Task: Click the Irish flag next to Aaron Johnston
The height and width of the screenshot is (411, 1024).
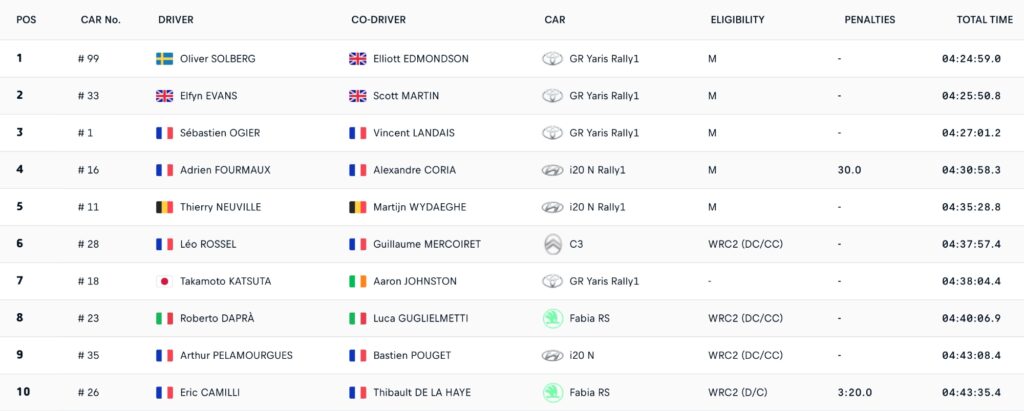Action: click(358, 281)
